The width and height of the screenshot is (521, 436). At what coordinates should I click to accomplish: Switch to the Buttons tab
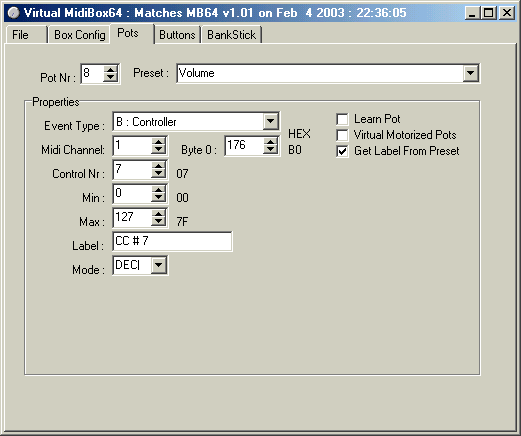point(177,35)
